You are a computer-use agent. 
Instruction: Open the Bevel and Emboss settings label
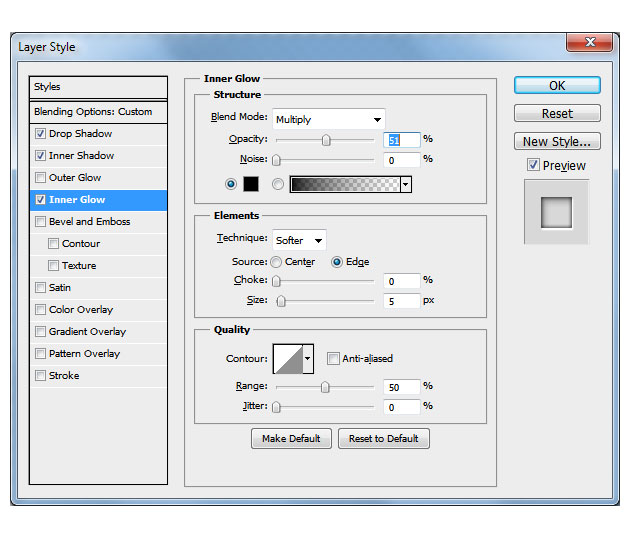(90, 222)
